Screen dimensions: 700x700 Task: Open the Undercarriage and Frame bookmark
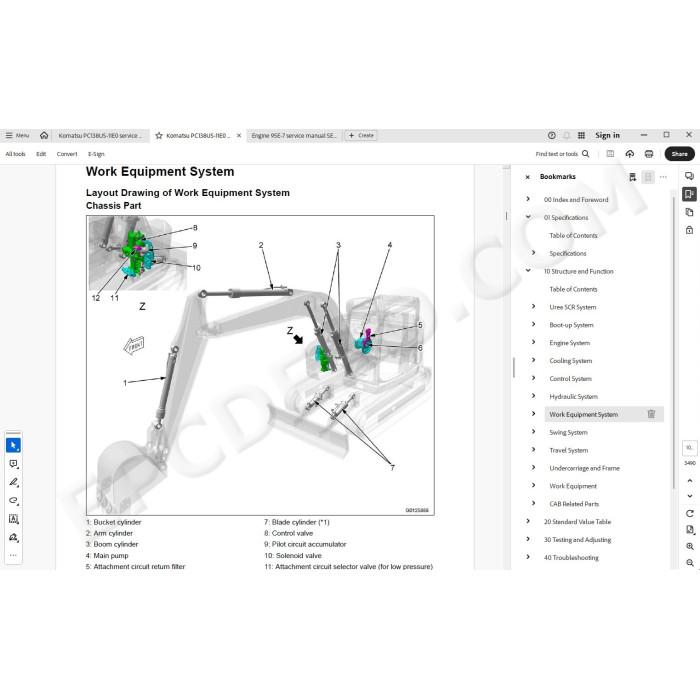[584, 468]
